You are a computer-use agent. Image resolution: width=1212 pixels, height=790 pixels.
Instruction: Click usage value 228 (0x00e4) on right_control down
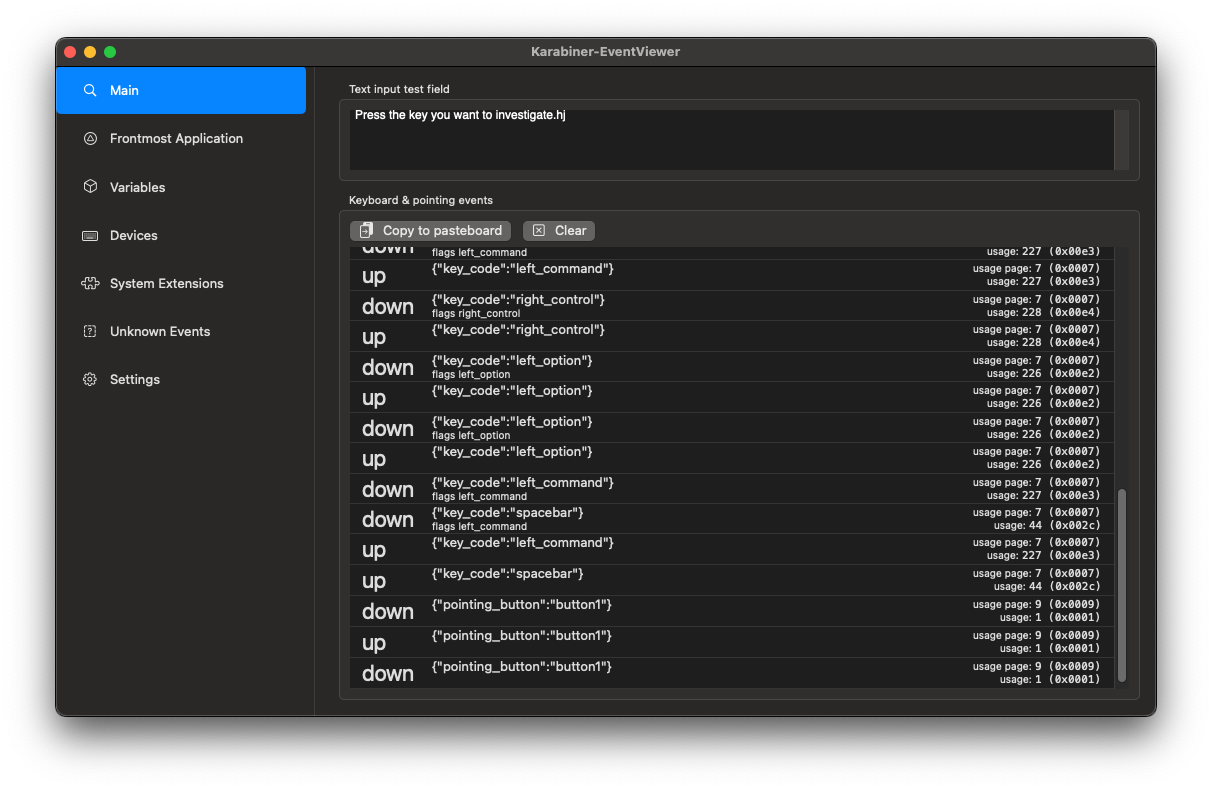coord(1043,313)
